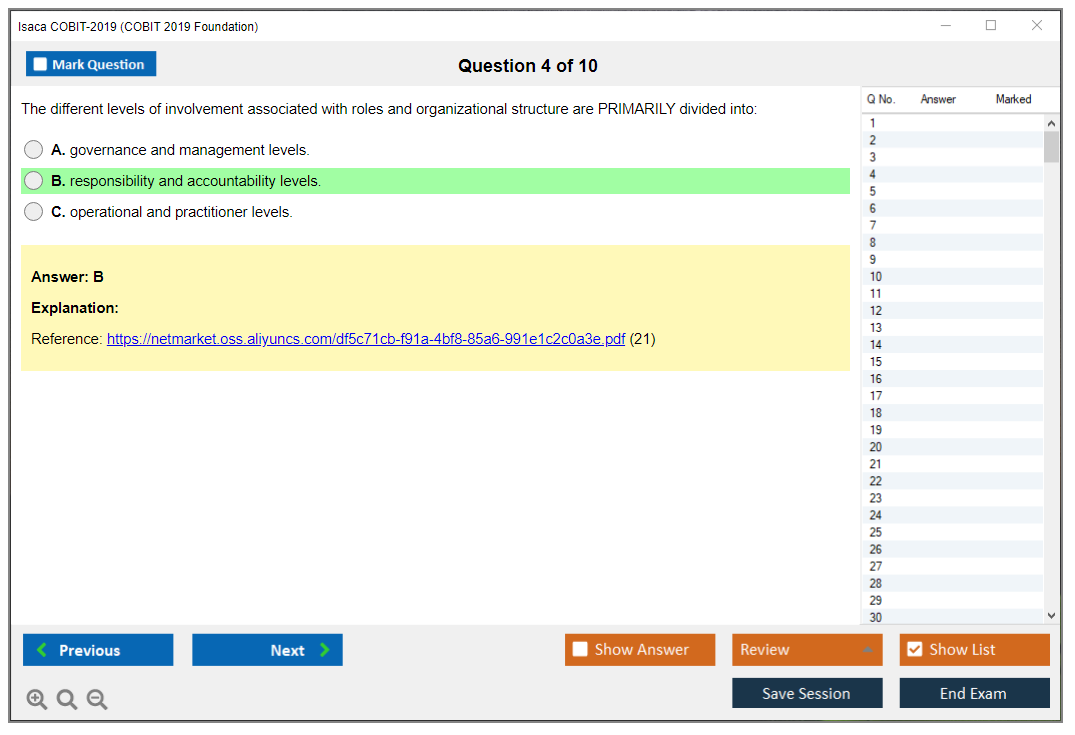Open the Review dropdown menu
The height and width of the screenshot is (735, 1075).
pyautogui.click(x=807, y=650)
